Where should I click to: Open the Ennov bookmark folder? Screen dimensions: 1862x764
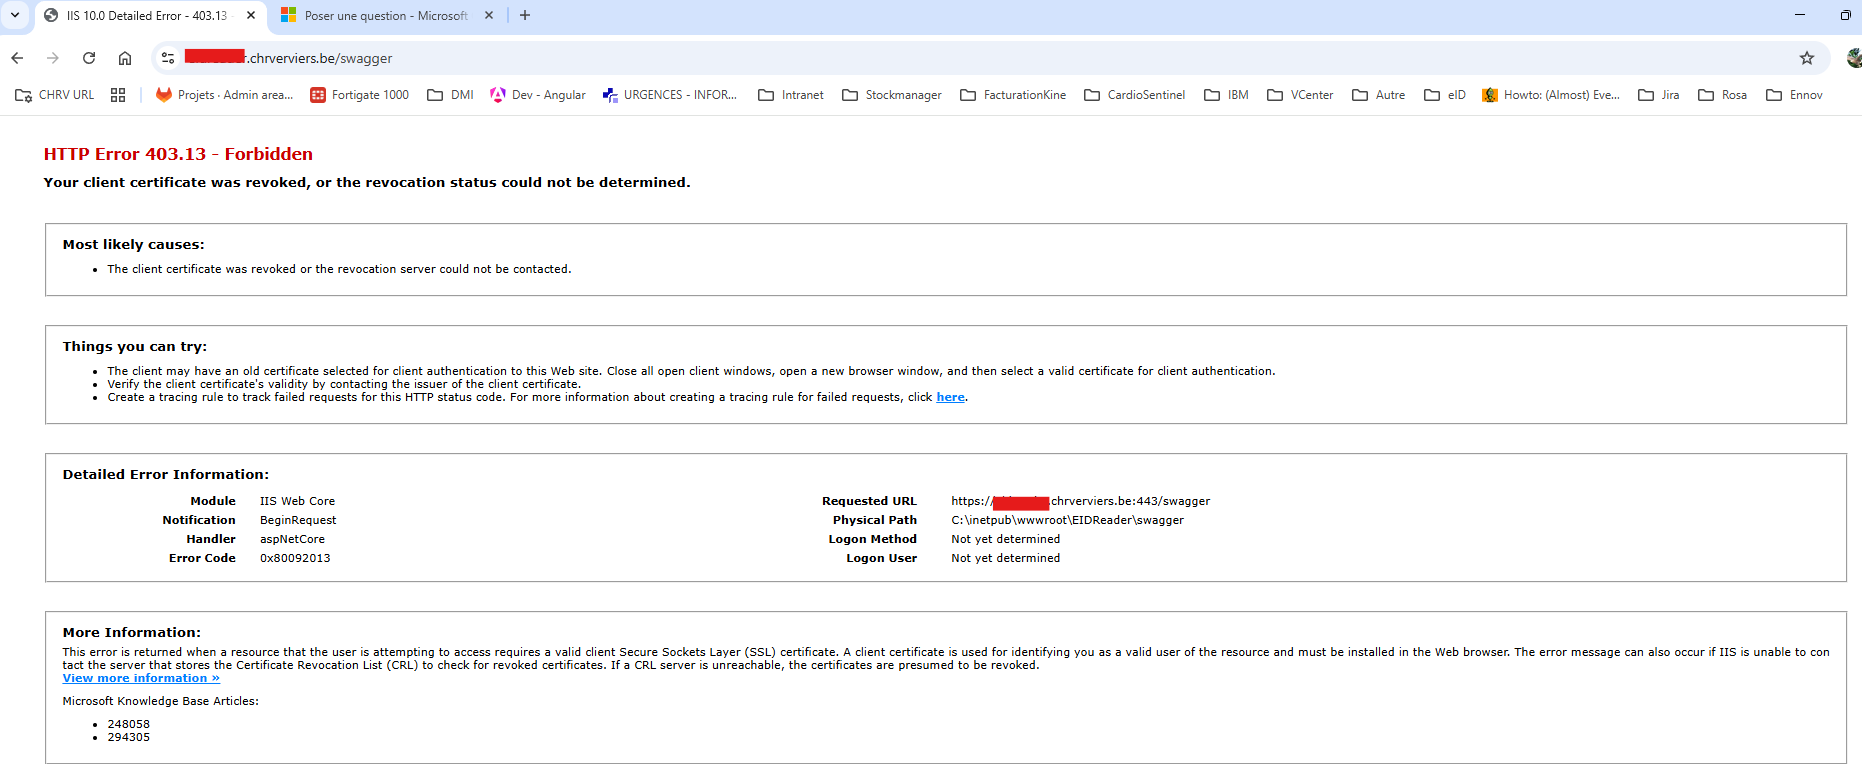[x=1794, y=95]
